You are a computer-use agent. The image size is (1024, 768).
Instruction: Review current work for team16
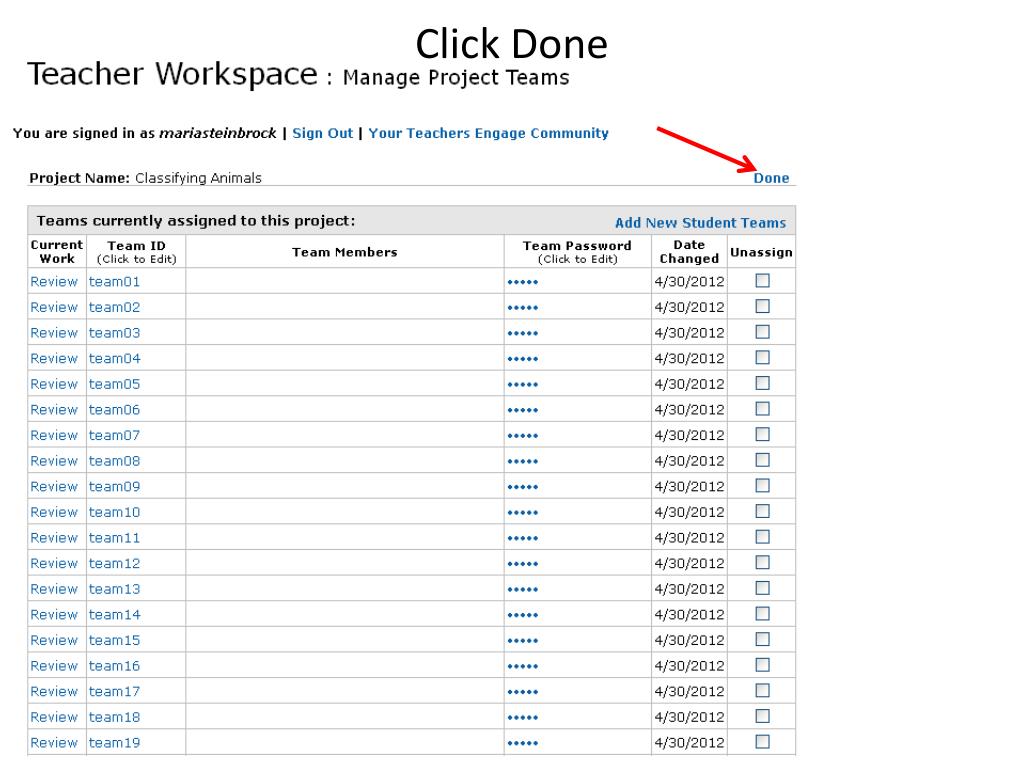point(54,666)
